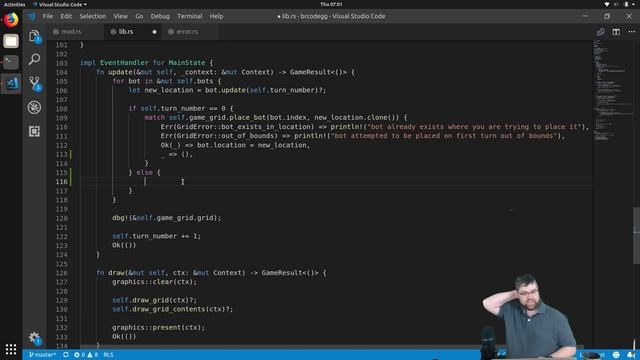The image size is (640, 360).
Task: Click the volume icon in system tray
Action: (617, 4)
